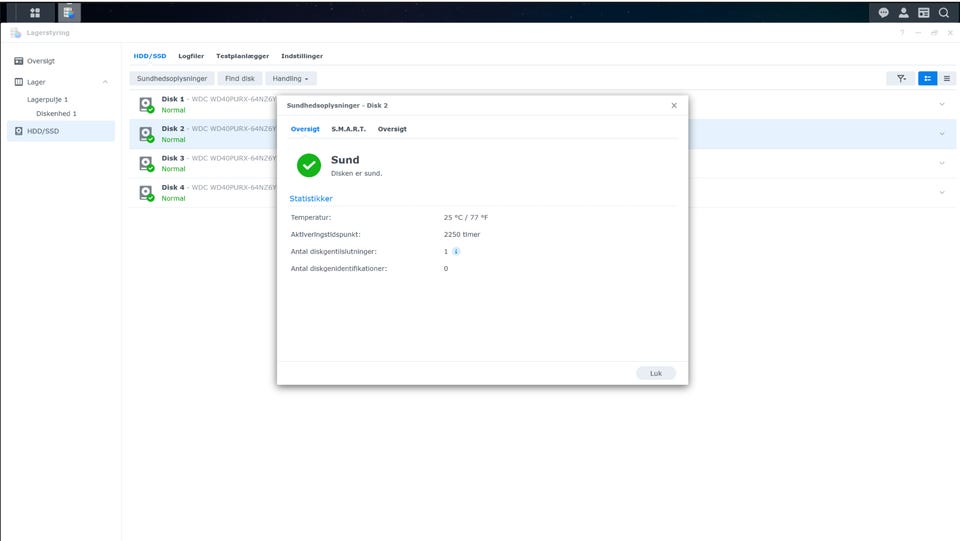Switch to the S.M.A.R.T. tab
The height and width of the screenshot is (541, 960).
tap(348, 129)
